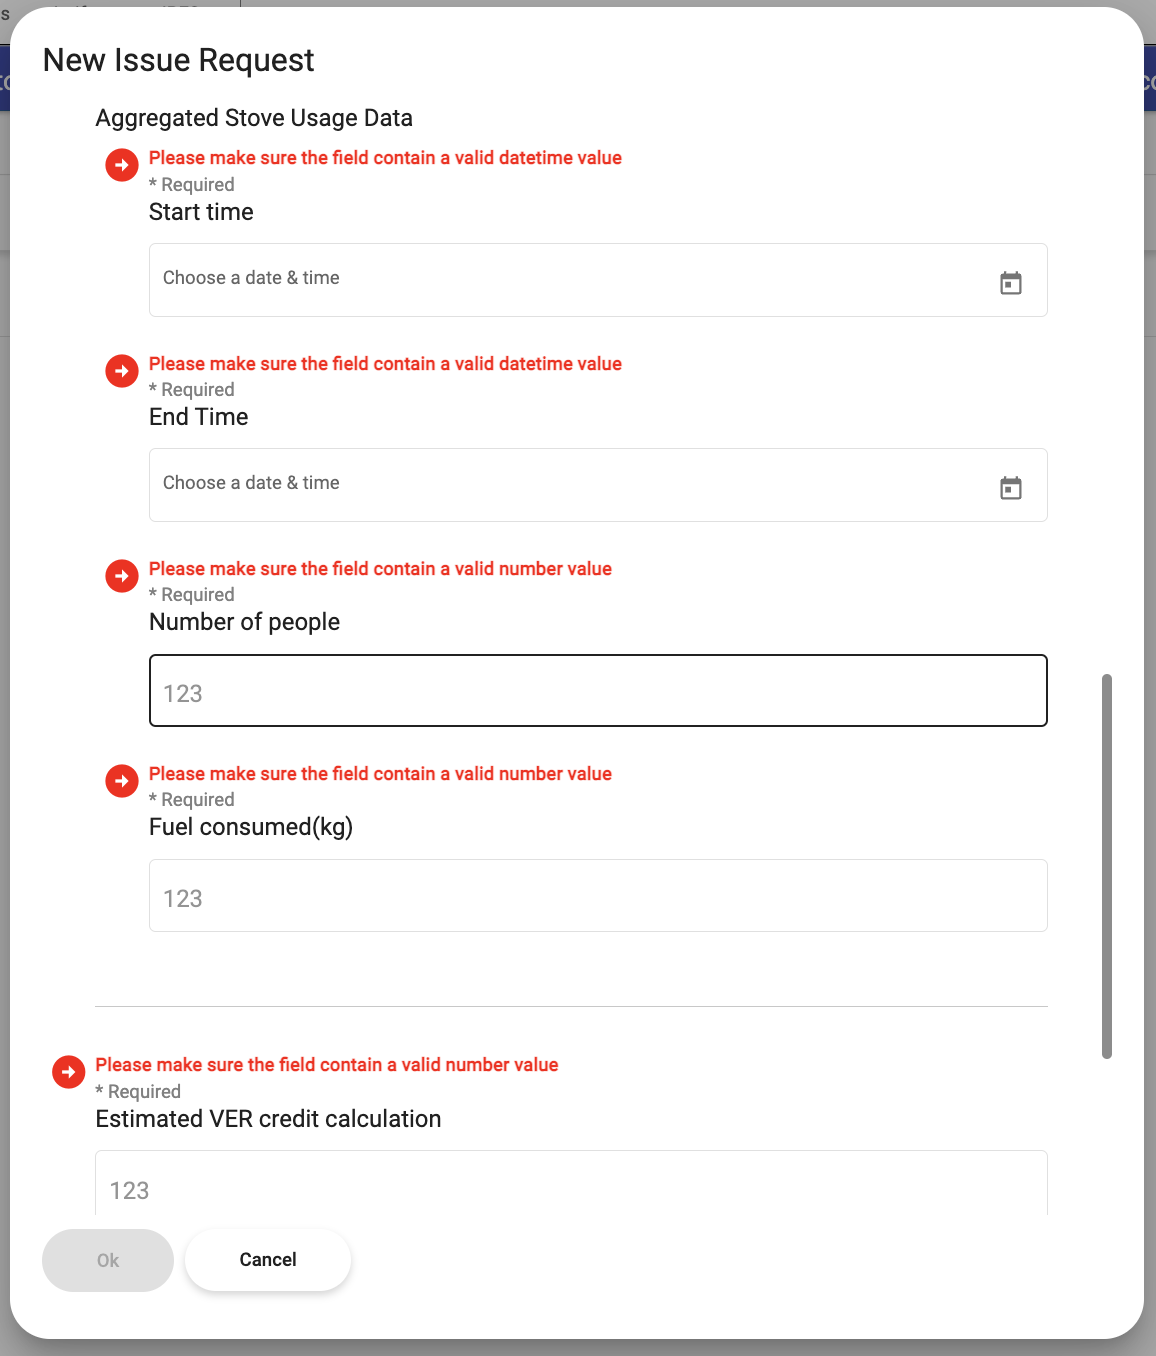Click the red error arrow above Estimated VER
1156x1356 pixels.
point(68,1072)
